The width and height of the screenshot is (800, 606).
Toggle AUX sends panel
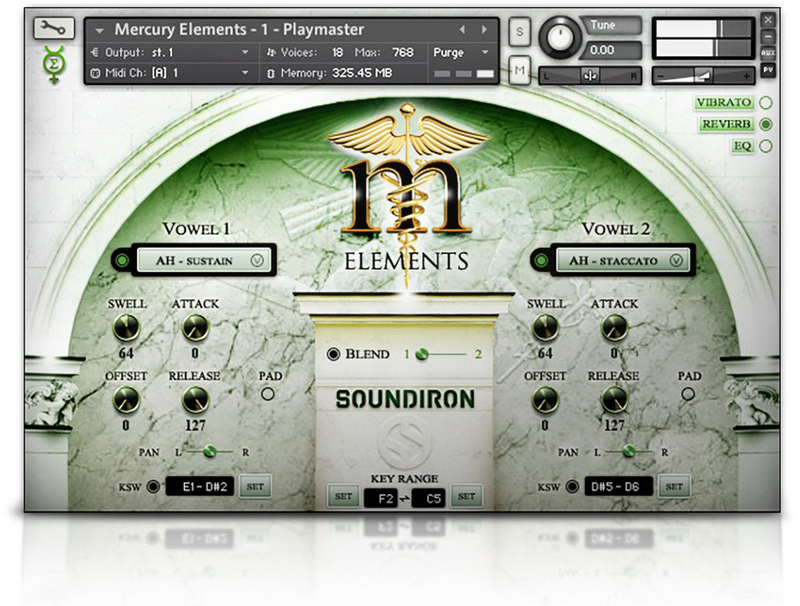(768, 53)
